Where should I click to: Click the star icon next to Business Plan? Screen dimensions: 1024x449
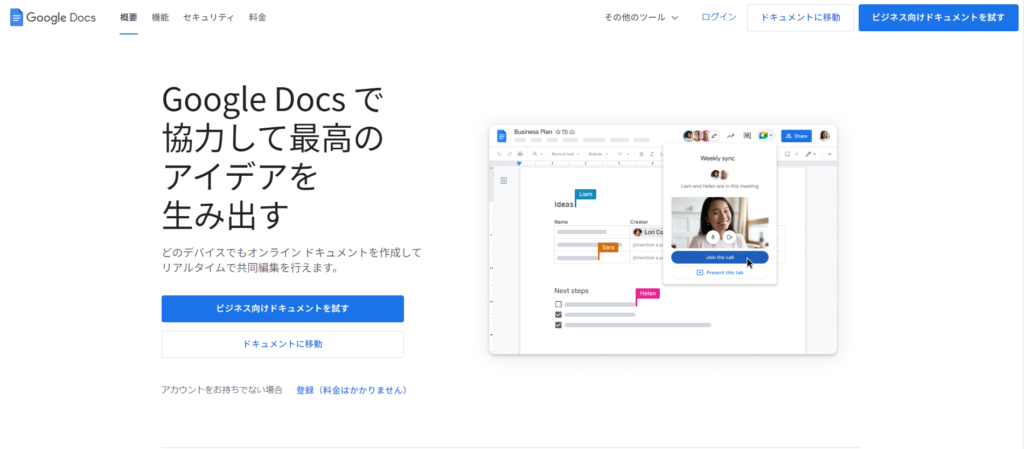point(558,132)
